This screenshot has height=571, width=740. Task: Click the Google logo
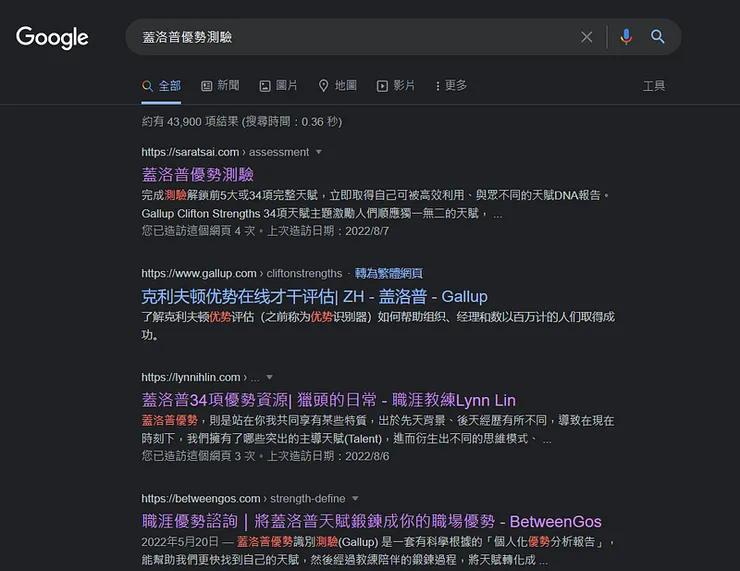tap(52, 37)
